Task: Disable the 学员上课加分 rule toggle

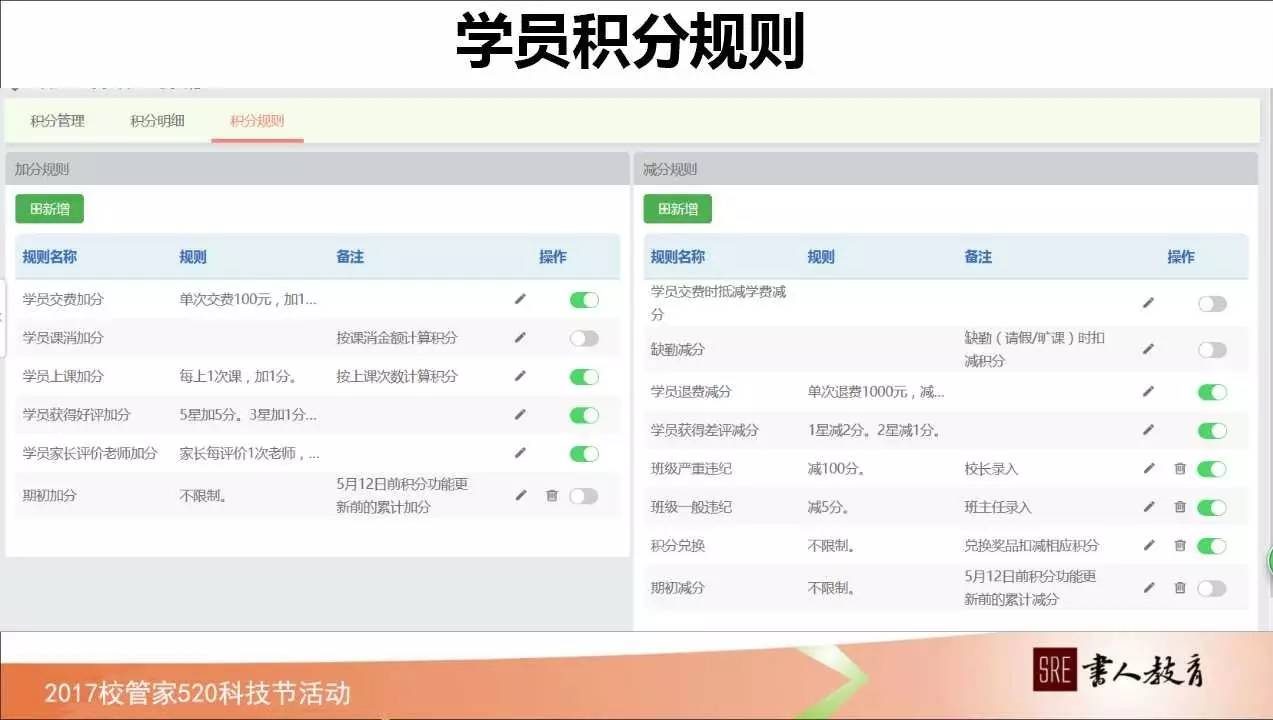Action: point(583,376)
